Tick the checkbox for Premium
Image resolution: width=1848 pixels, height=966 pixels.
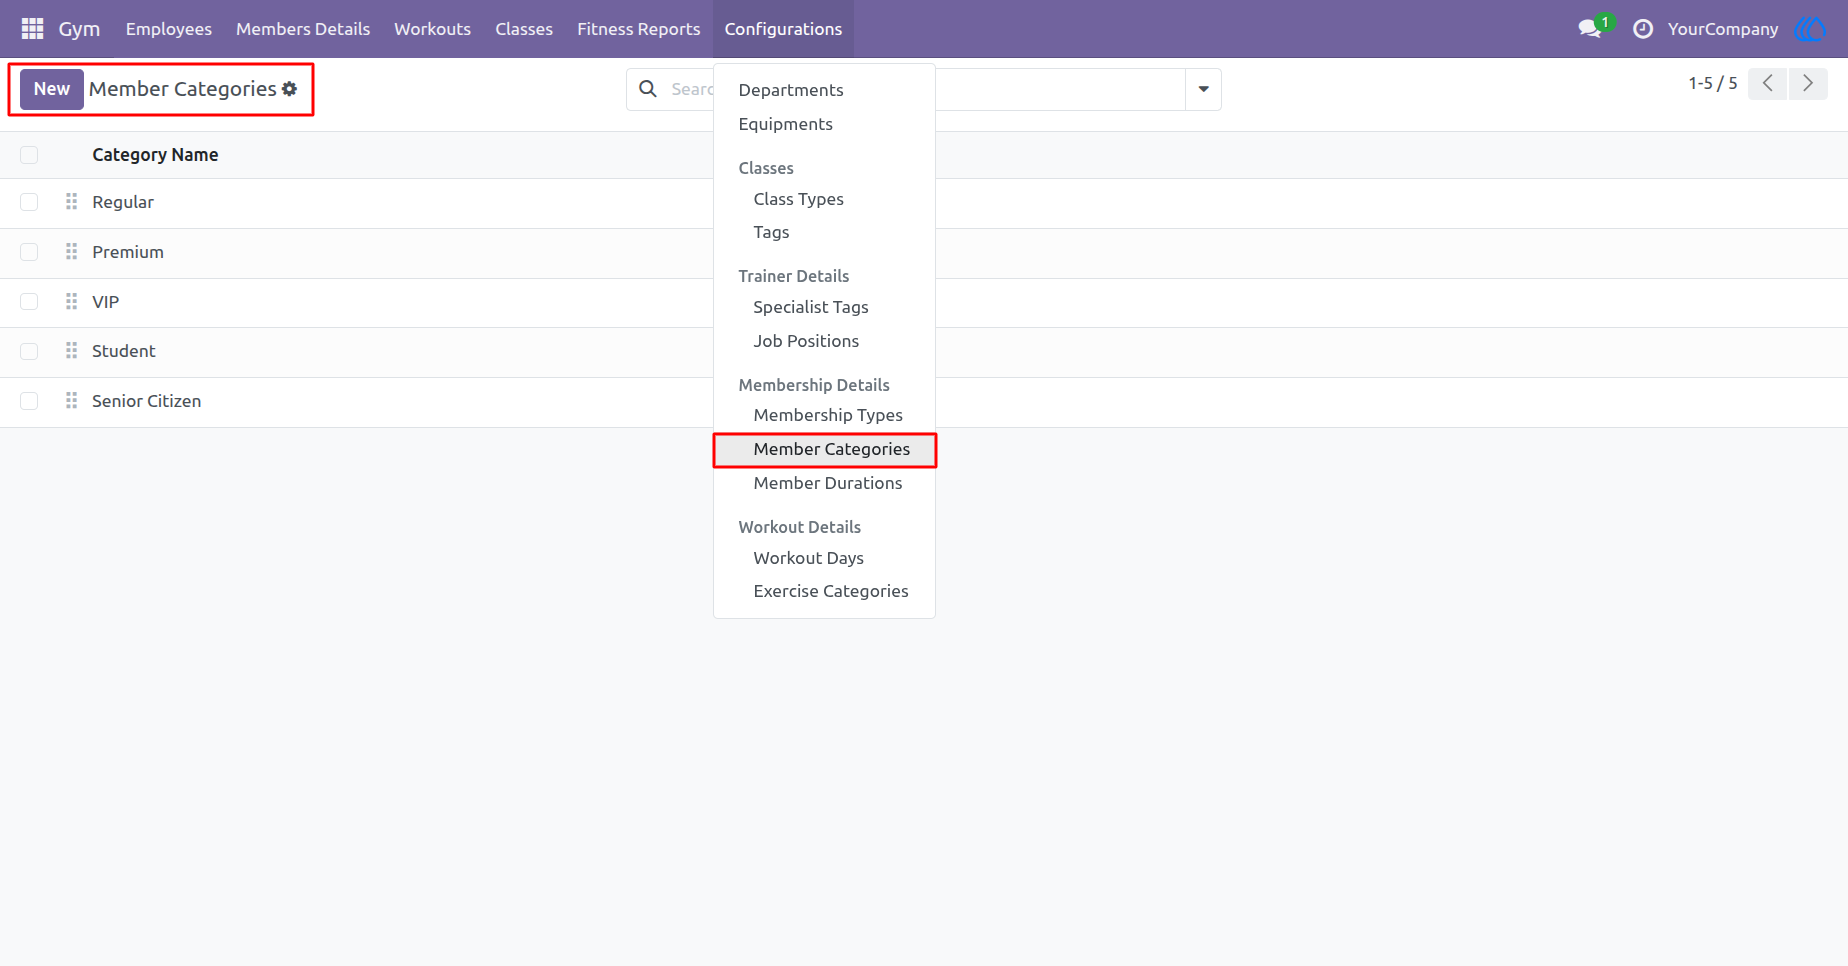pyautogui.click(x=29, y=252)
